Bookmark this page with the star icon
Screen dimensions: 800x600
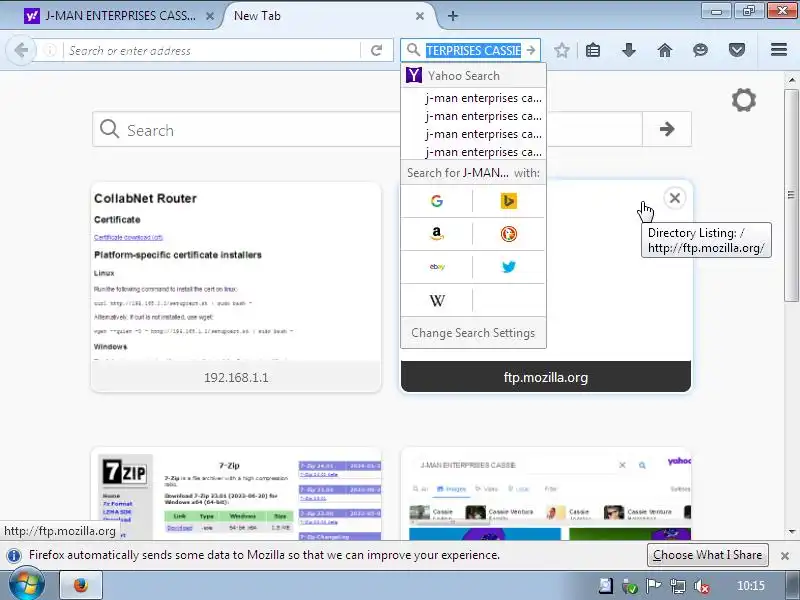click(x=561, y=50)
